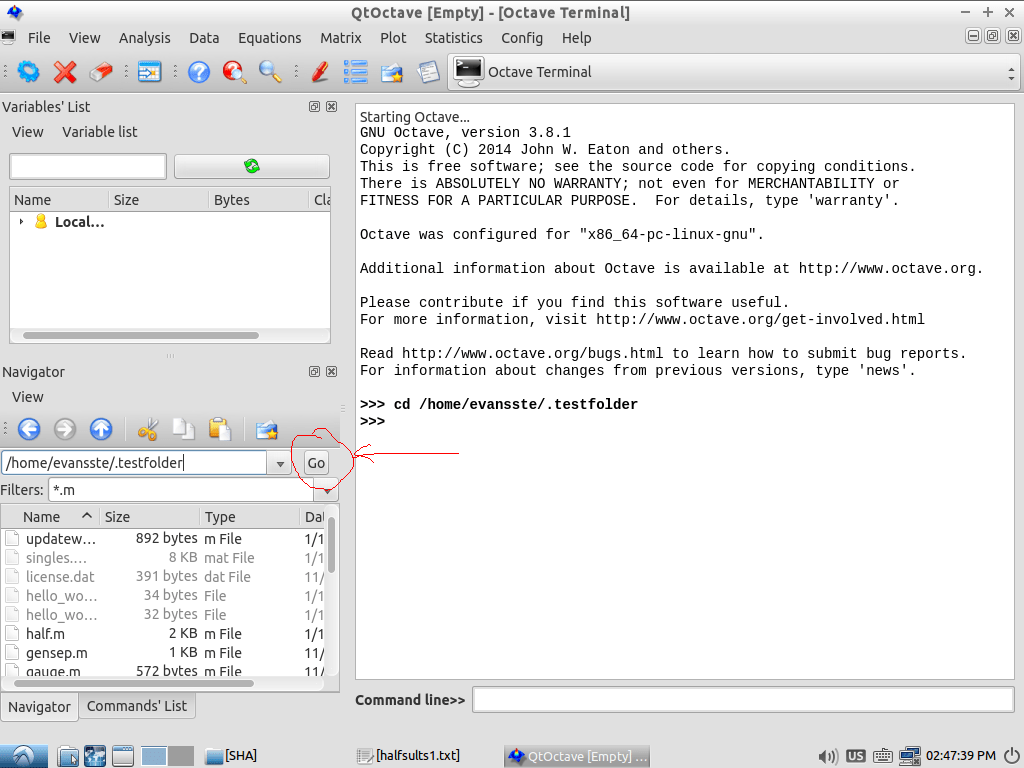Image resolution: width=1024 pixels, height=768 pixels.
Task: Click the eraser icon to clear terminal
Action: [x=99, y=72]
